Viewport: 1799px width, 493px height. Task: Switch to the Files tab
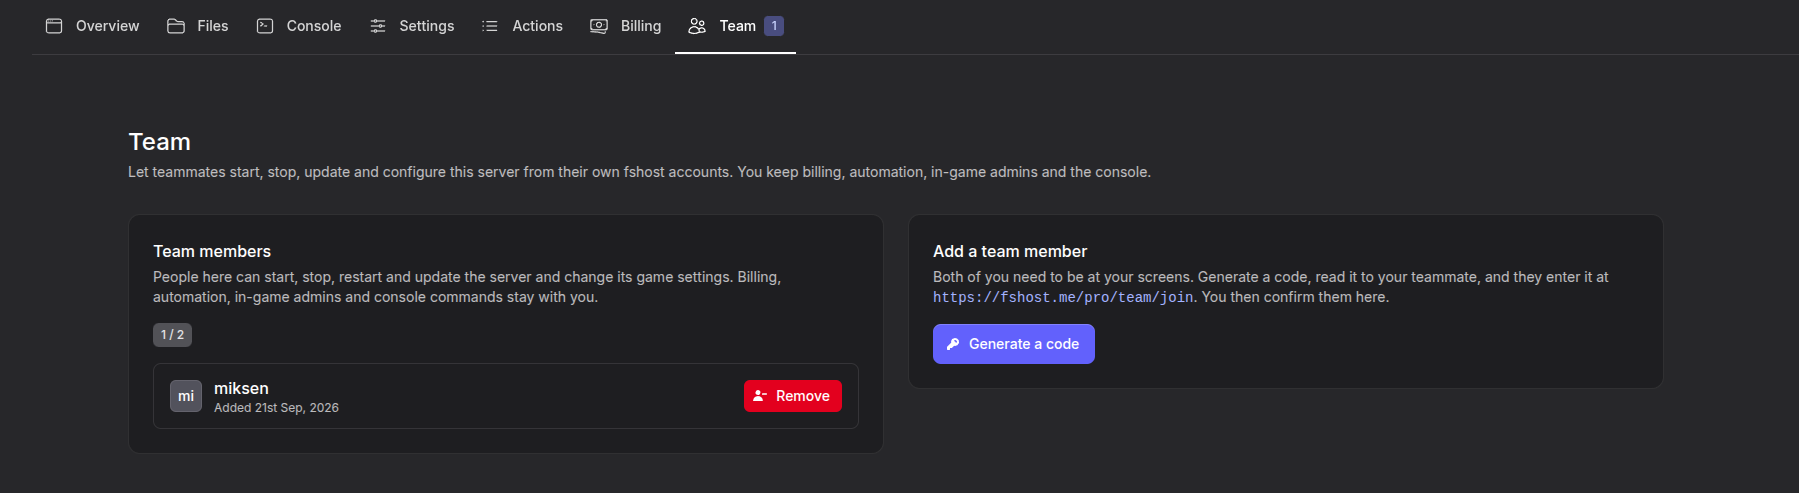pos(198,26)
